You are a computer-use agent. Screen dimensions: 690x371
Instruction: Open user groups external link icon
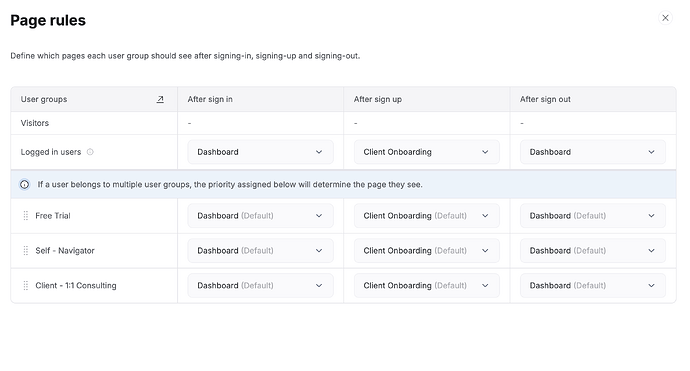click(160, 99)
